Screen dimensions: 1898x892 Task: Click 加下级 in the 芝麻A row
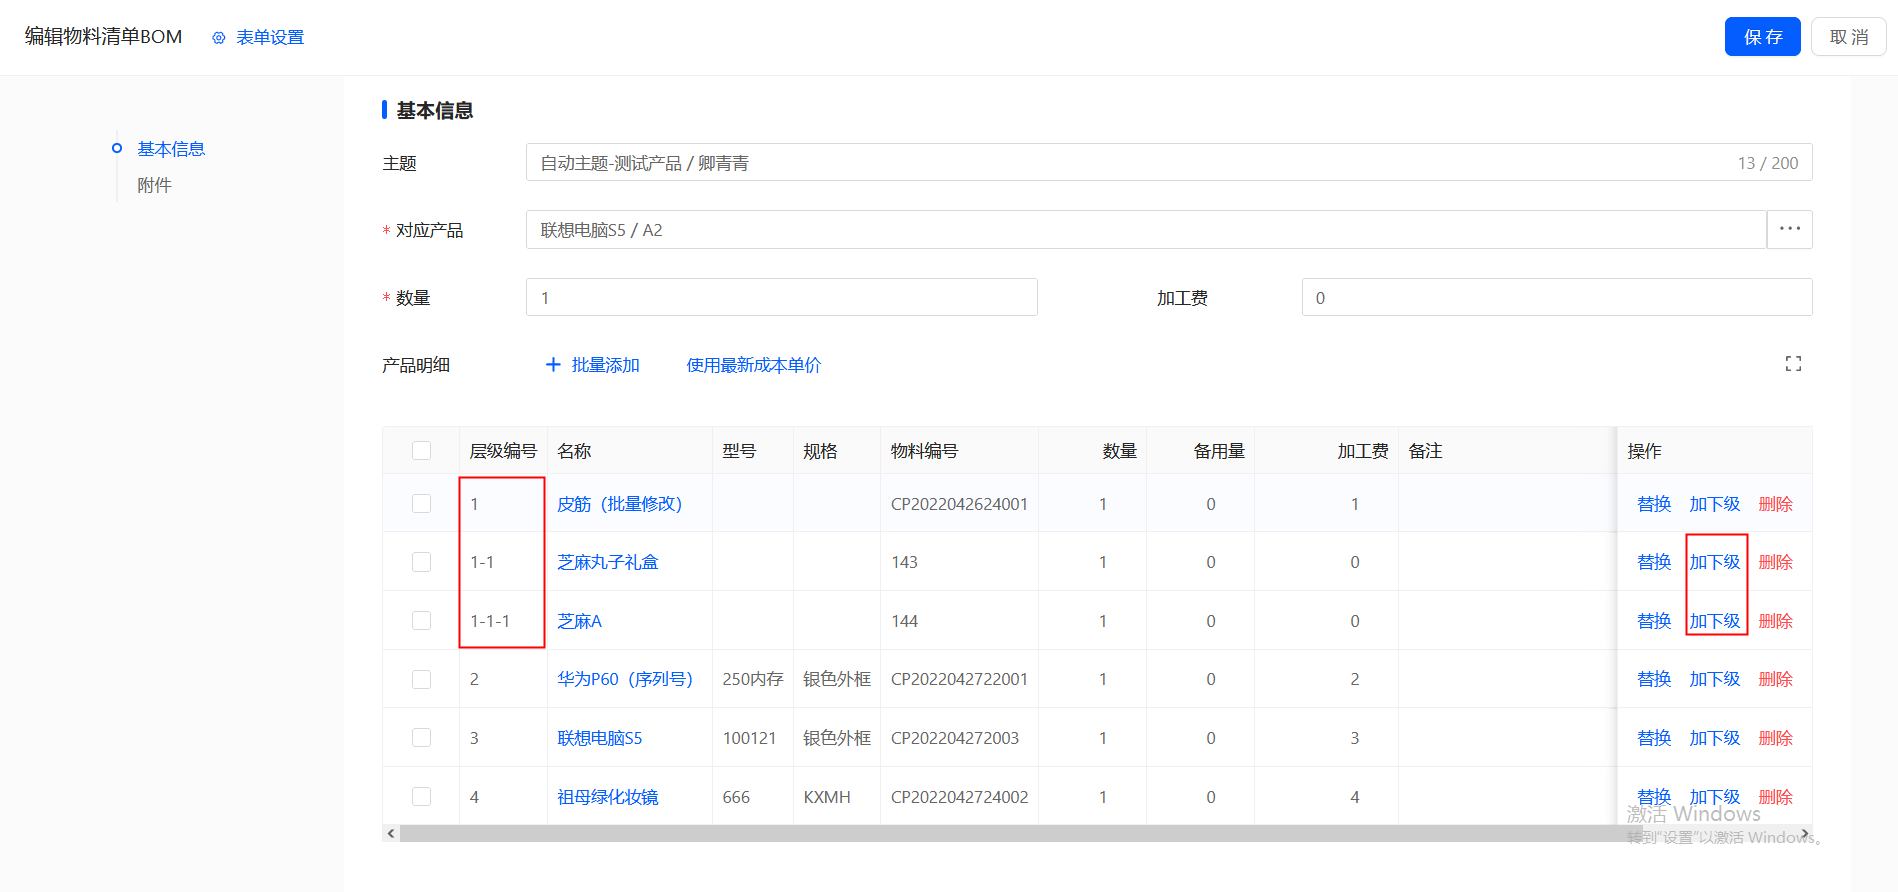coord(1715,621)
